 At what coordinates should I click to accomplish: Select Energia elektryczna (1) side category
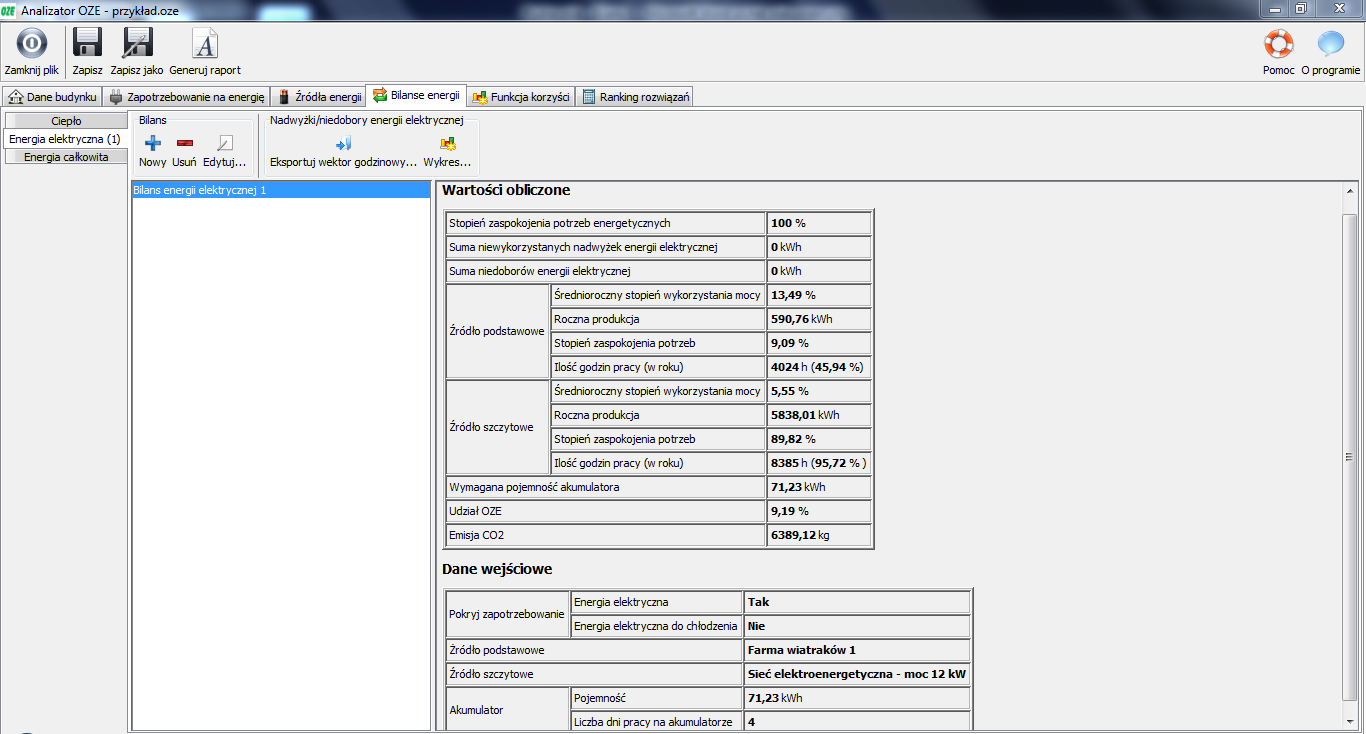pos(65,139)
